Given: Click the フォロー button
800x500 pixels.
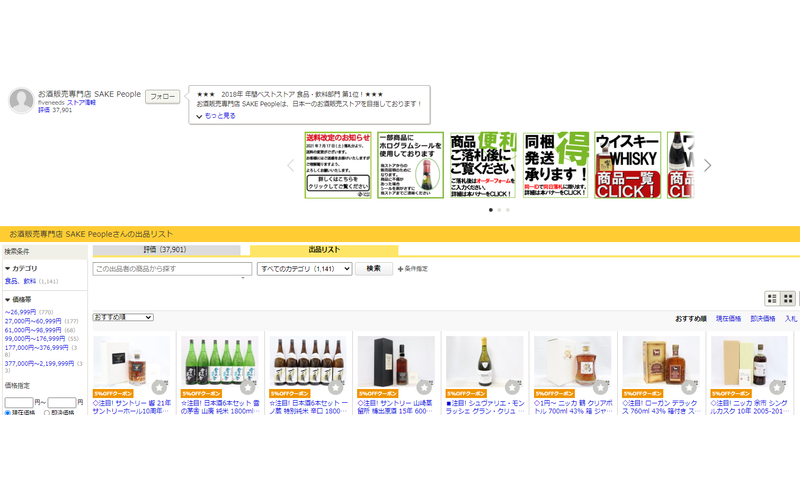Looking at the screenshot, I should point(163,96).
